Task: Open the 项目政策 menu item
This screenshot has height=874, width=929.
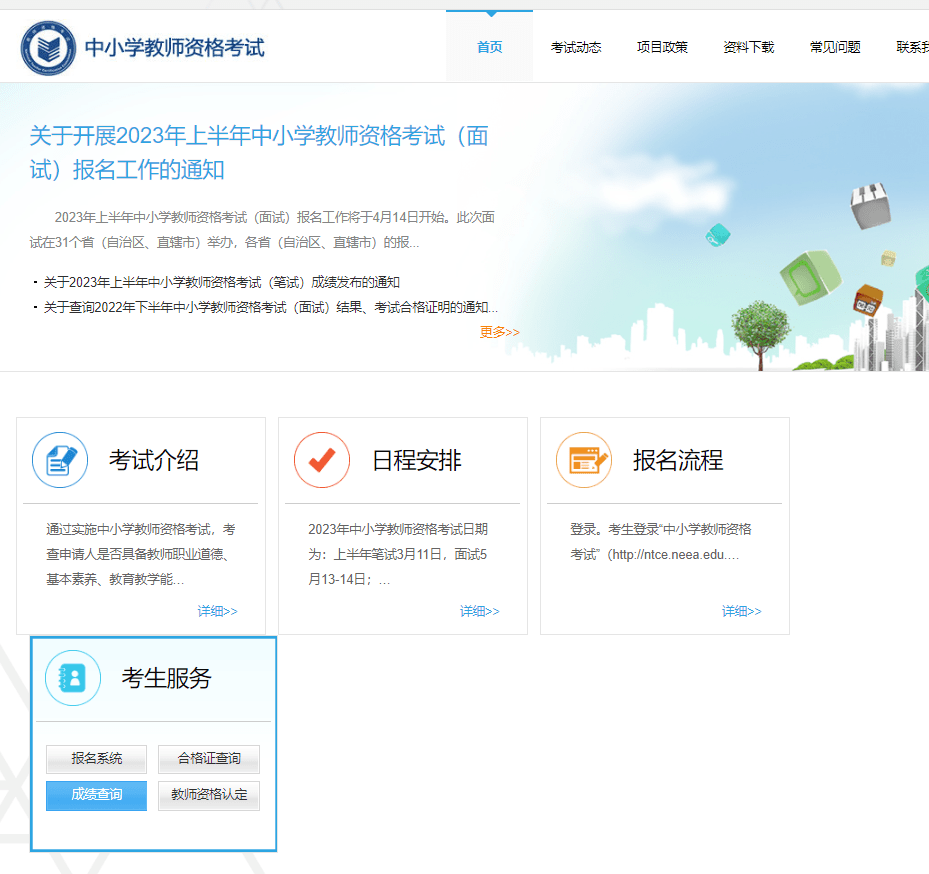Action: [x=662, y=47]
